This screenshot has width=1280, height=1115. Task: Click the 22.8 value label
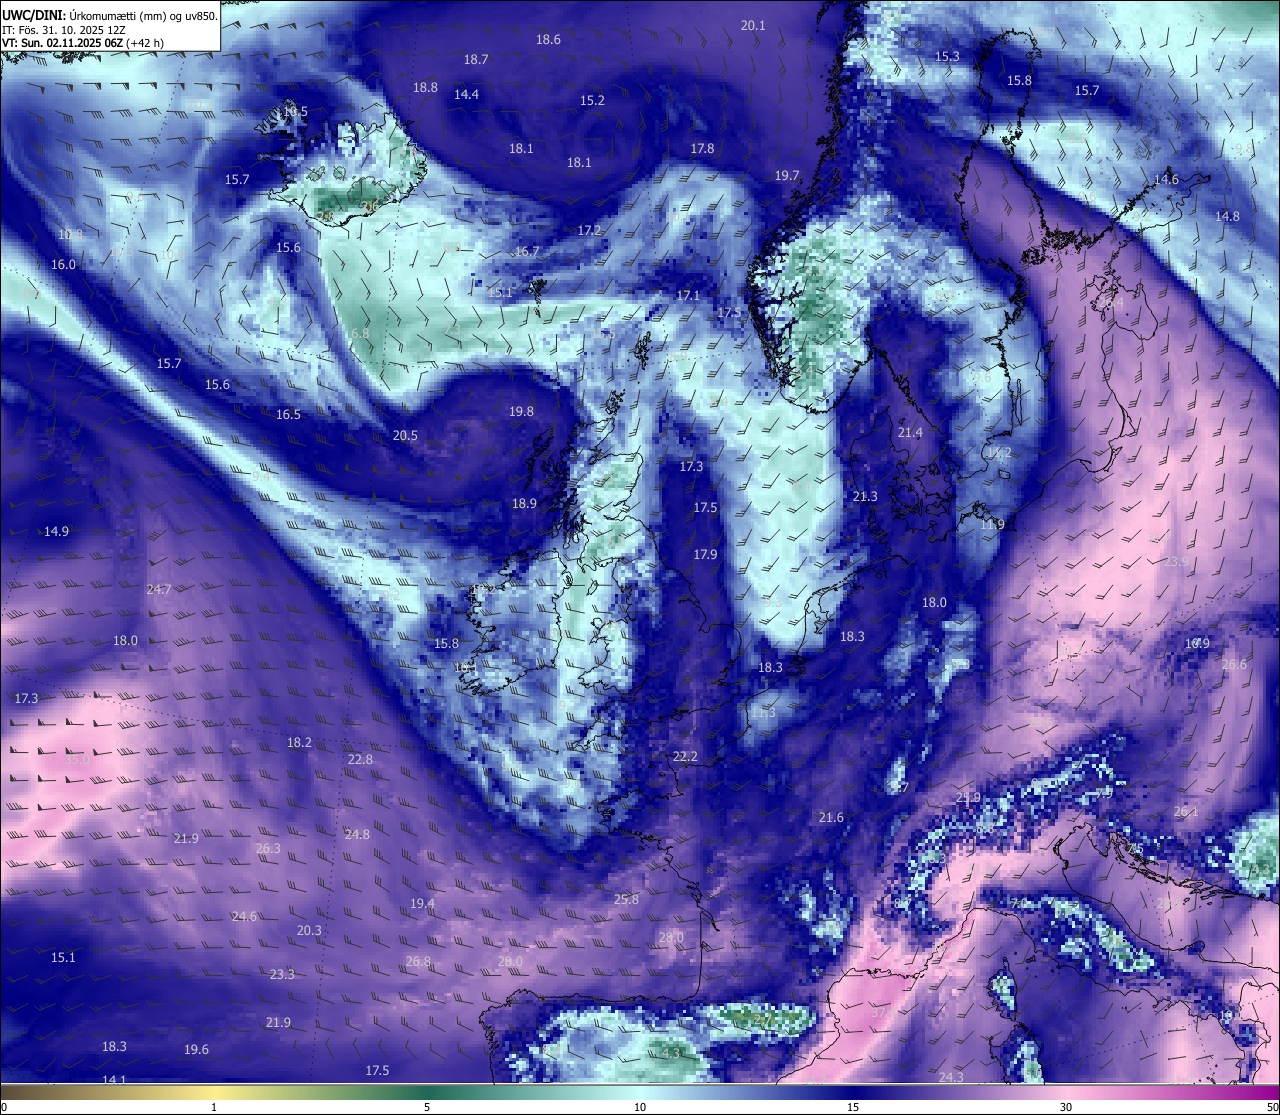tap(360, 760)
